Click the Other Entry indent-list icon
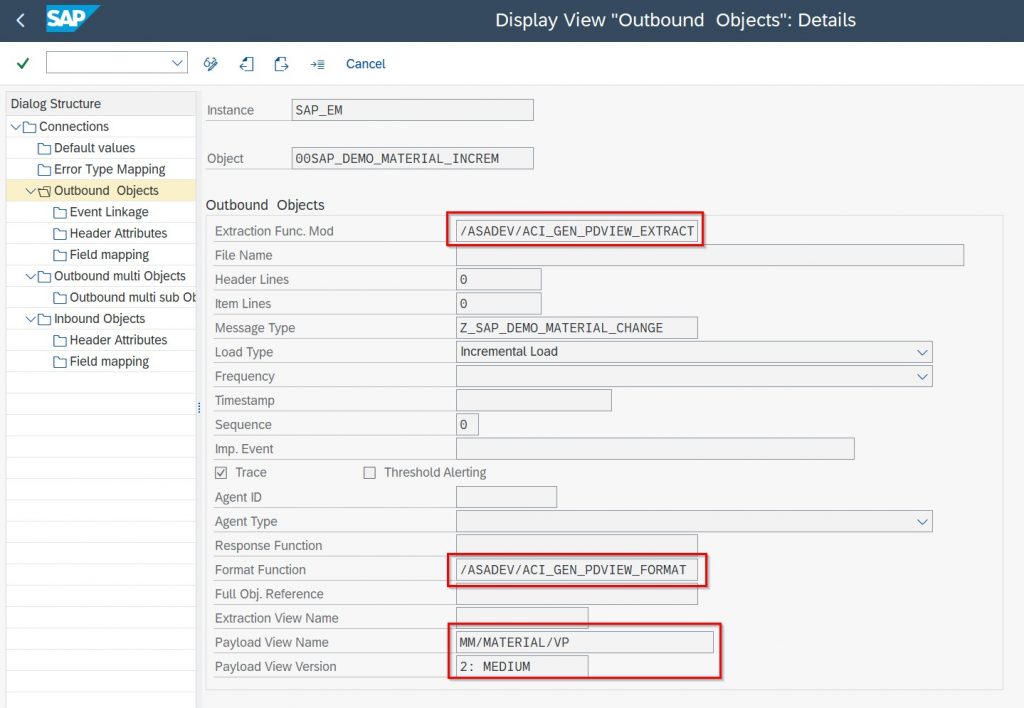The image size is (1024, 708). click(x=317, y=64)
